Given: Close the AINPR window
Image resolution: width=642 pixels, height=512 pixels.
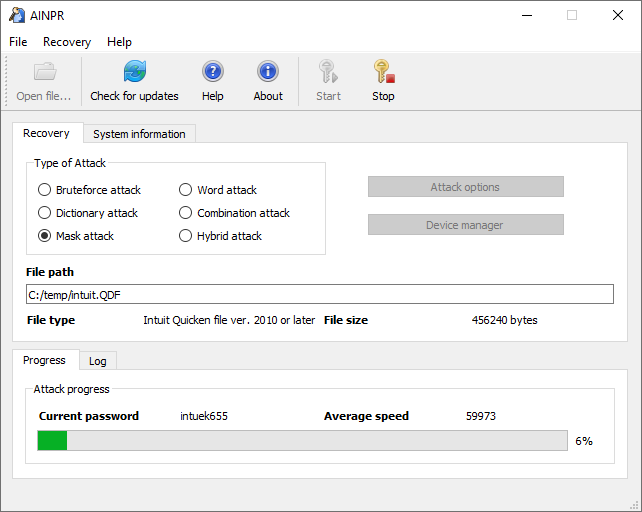Looking at the screenshot, I should 618,16.
